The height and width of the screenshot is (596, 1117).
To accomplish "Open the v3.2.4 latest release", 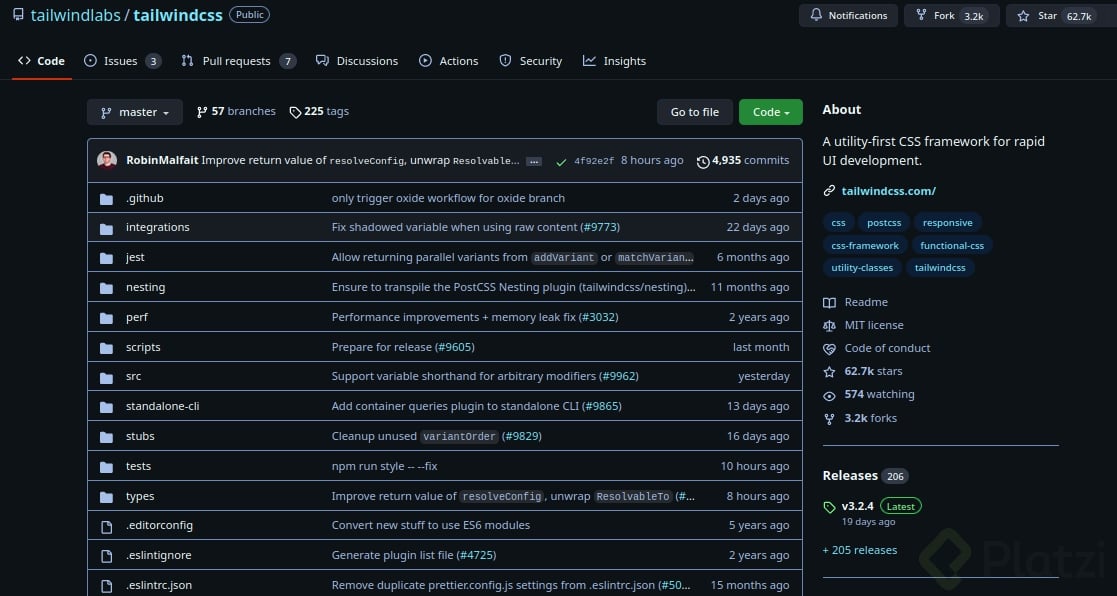I will pos(857,506).
